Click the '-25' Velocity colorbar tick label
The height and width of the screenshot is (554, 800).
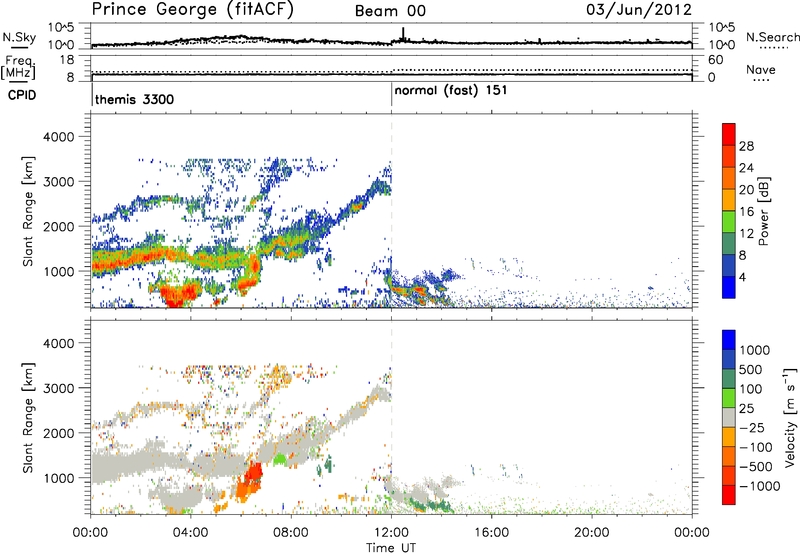(752, 427)
